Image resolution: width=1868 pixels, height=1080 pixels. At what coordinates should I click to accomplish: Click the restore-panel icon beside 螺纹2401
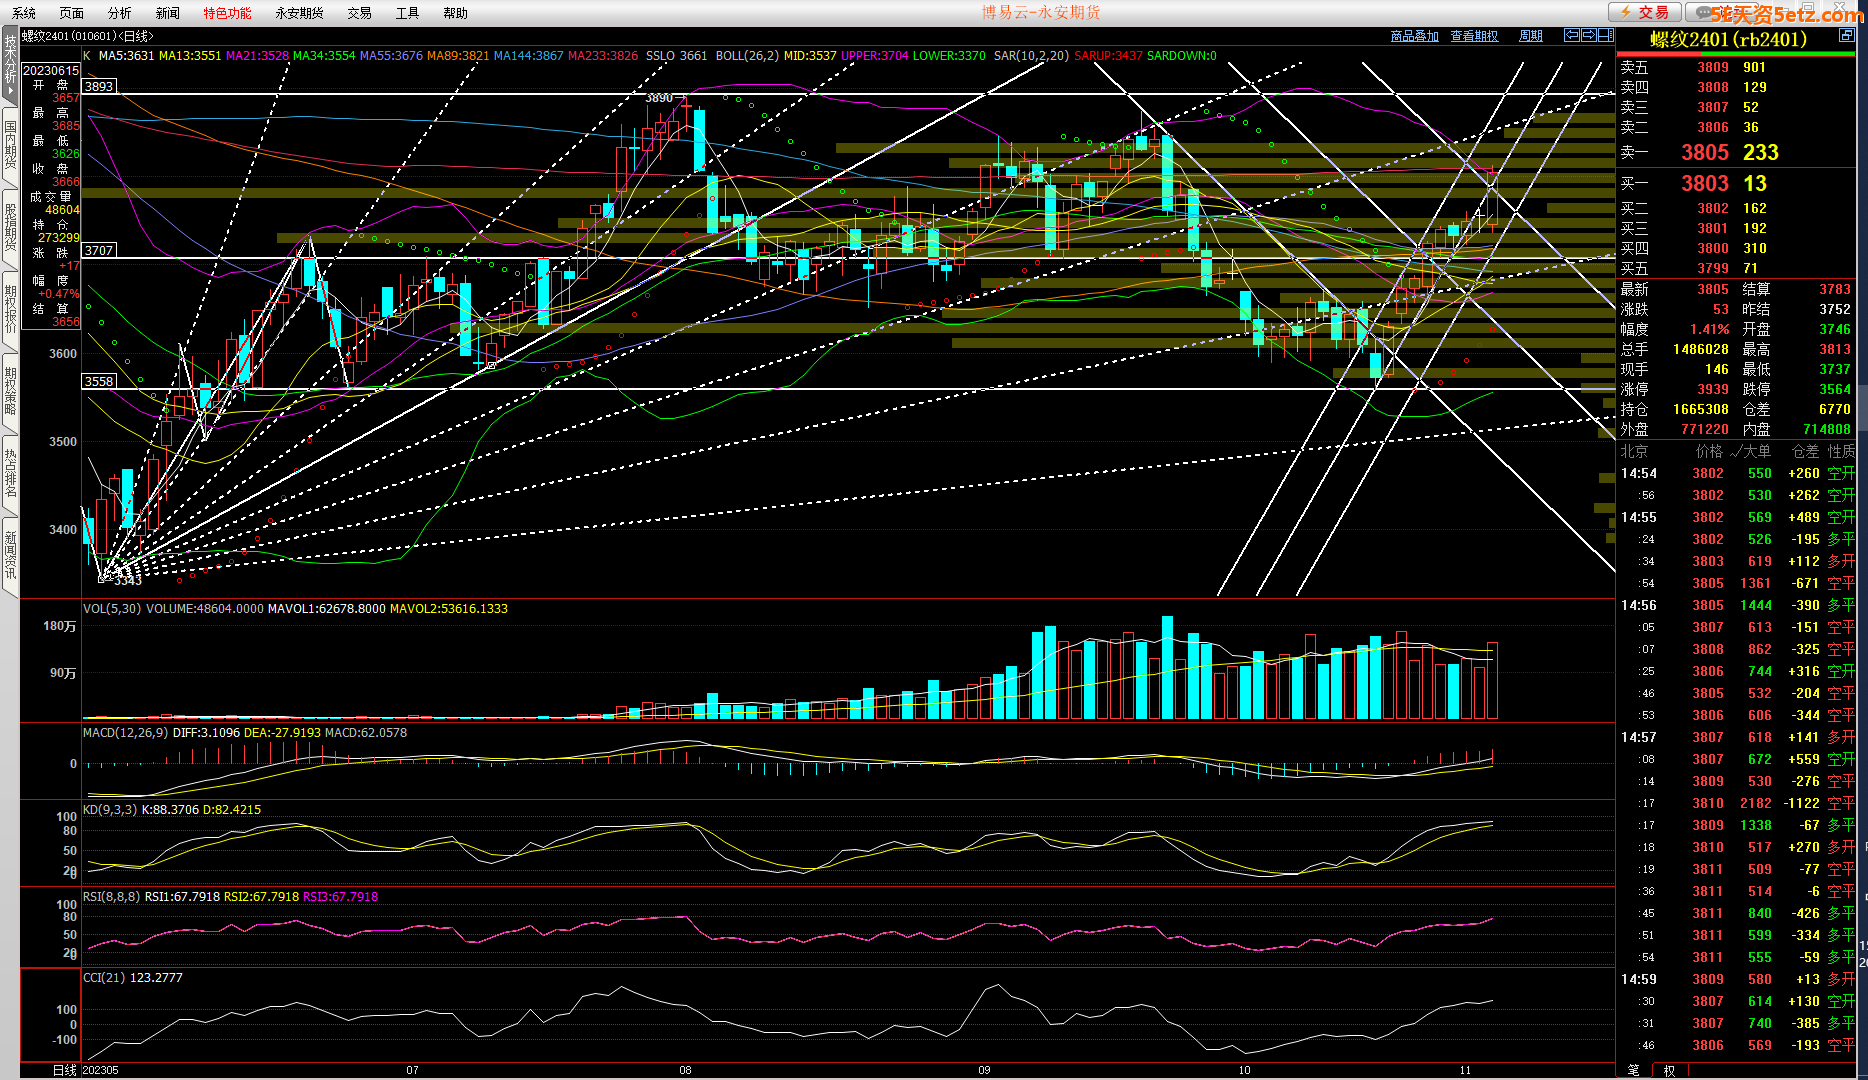tap(1846, 36)
